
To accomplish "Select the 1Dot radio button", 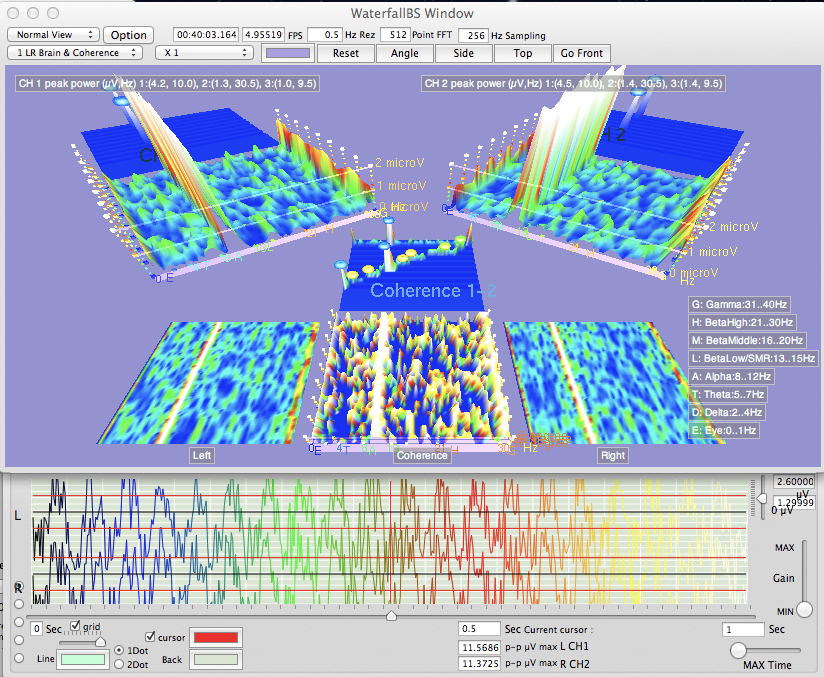I will [x=119, y=650].
